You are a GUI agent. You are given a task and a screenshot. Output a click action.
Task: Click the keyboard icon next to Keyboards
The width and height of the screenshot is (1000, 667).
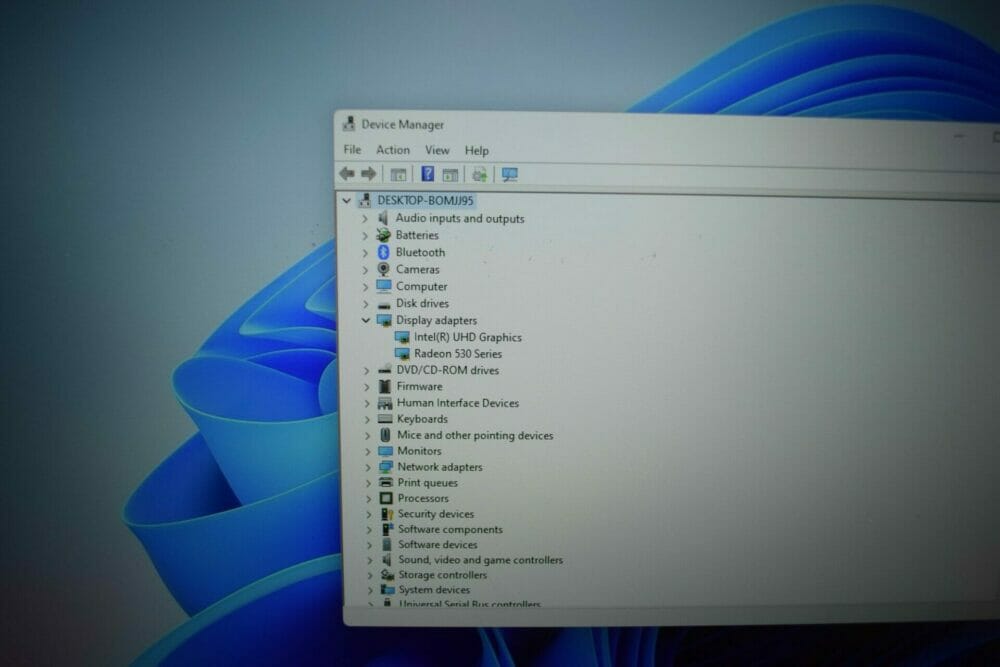tap(385, 419)
